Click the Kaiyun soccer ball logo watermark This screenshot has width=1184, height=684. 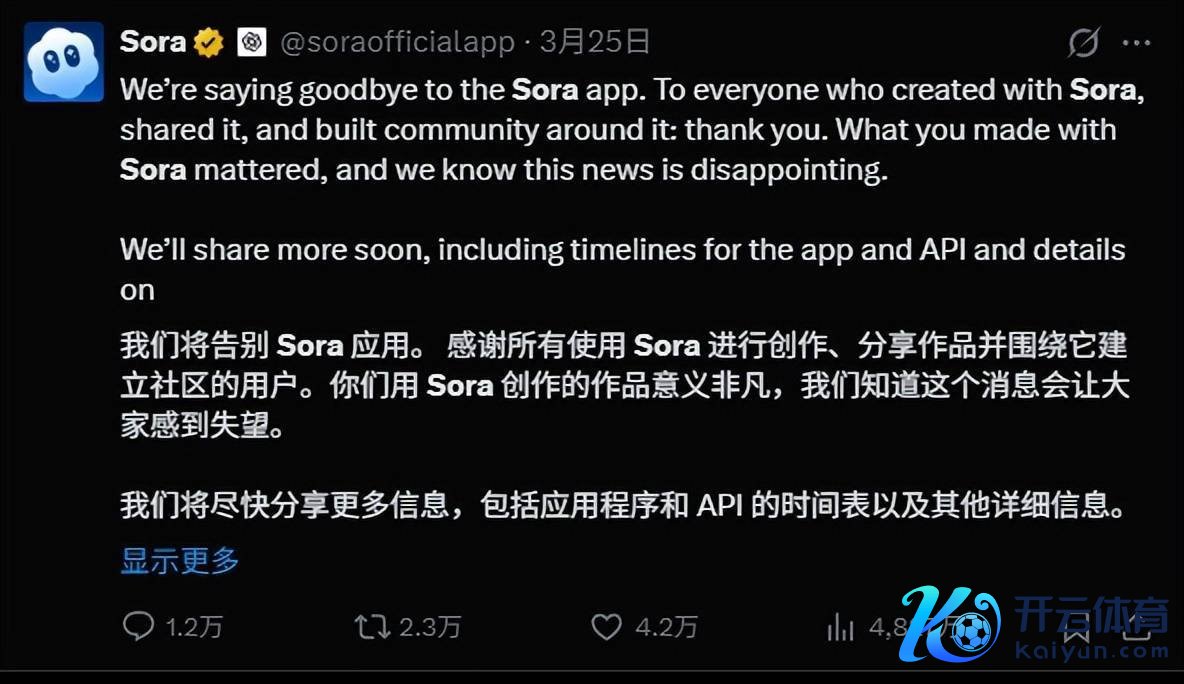click(x=952, y=624)
